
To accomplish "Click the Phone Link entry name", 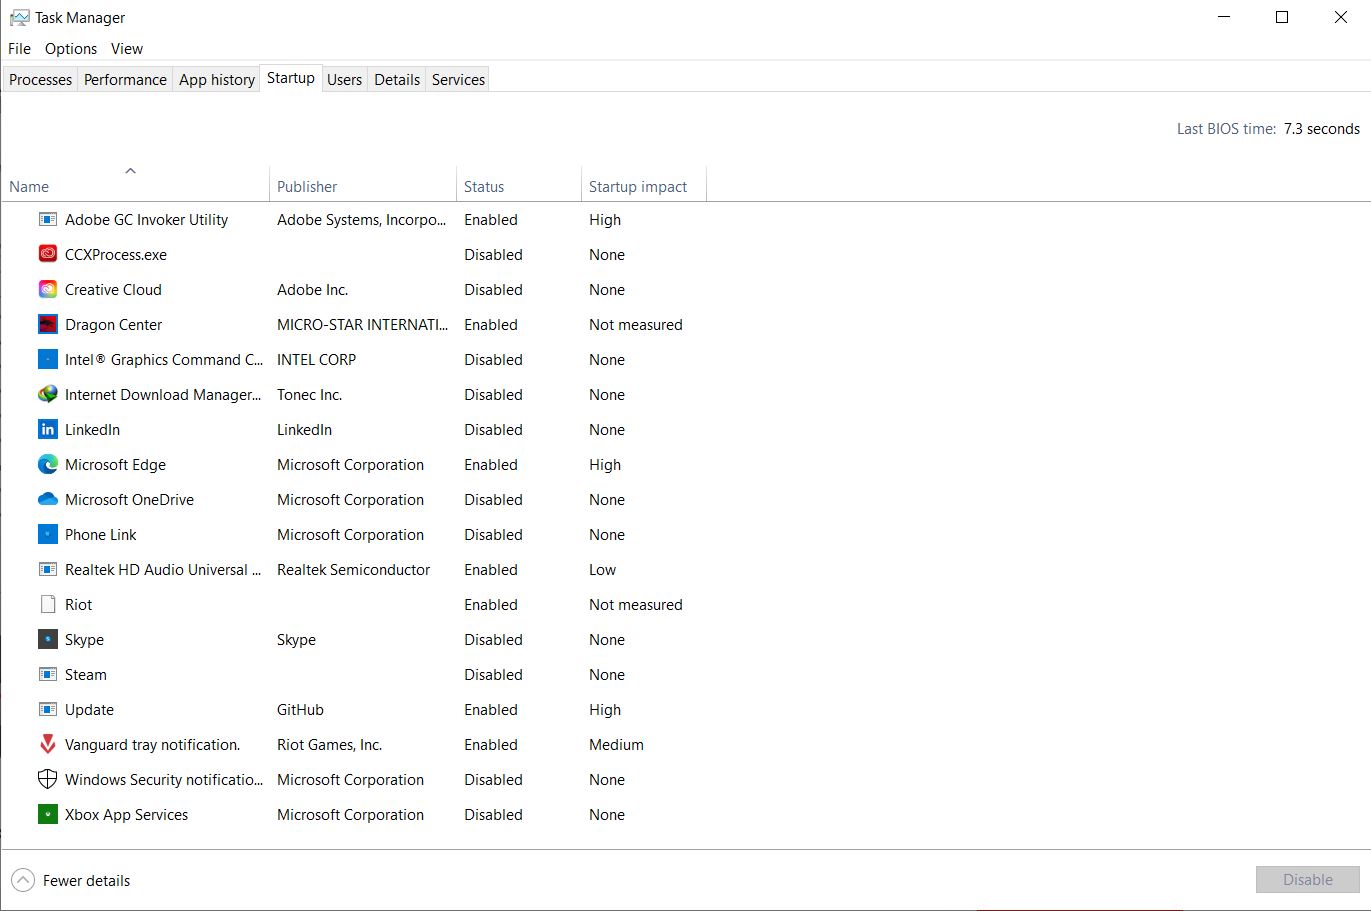I will [x=101, y=534].
